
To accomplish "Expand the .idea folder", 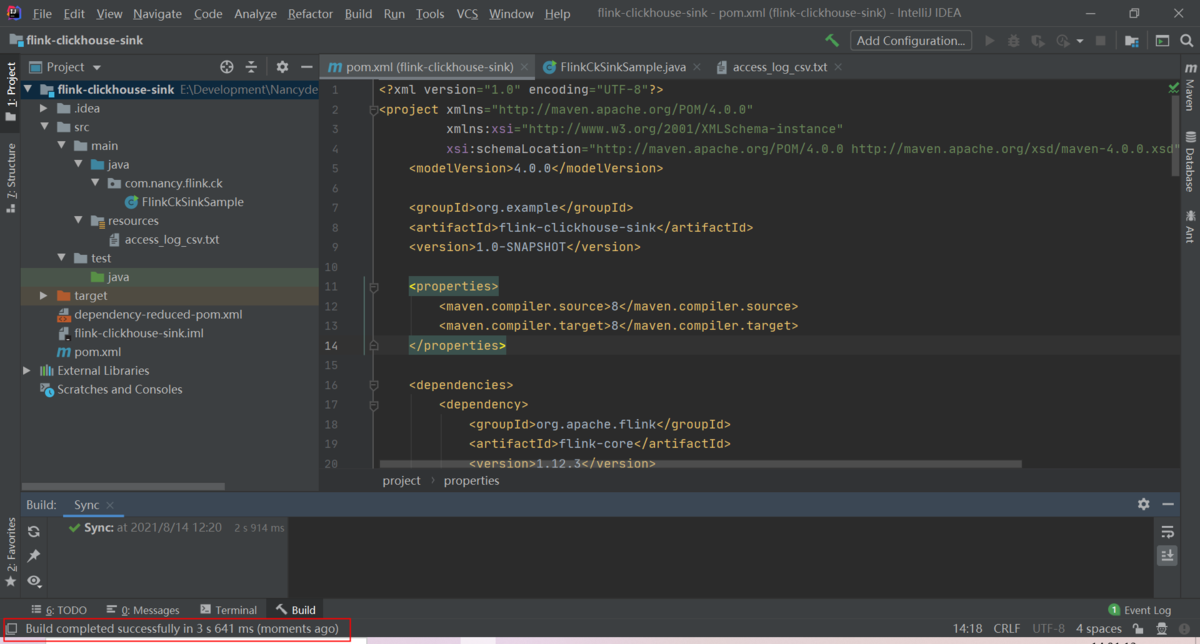I will pyautogui.click(x=44, y=108).
